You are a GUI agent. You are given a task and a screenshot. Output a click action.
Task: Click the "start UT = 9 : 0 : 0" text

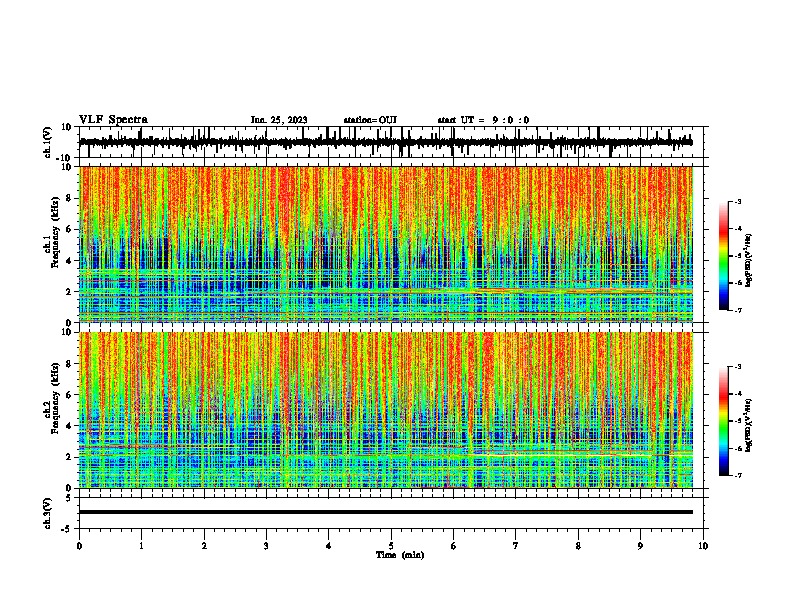pyautogui.click(x=483, y=120)
